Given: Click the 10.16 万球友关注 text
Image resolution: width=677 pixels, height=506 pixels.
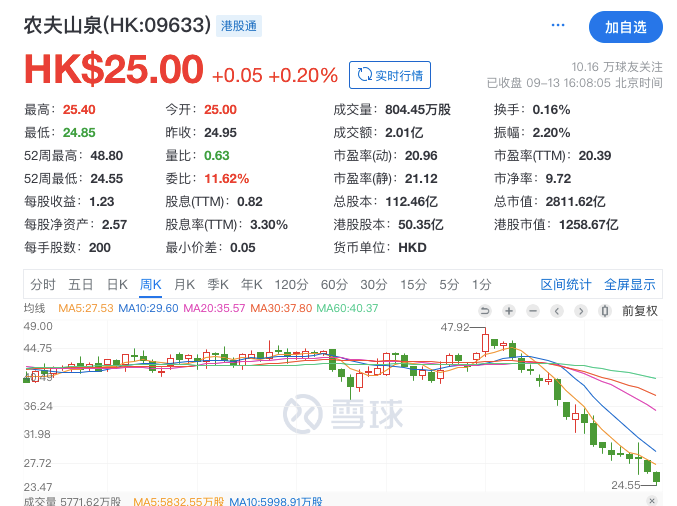Looking at the screenshot, I should point(617,67).
